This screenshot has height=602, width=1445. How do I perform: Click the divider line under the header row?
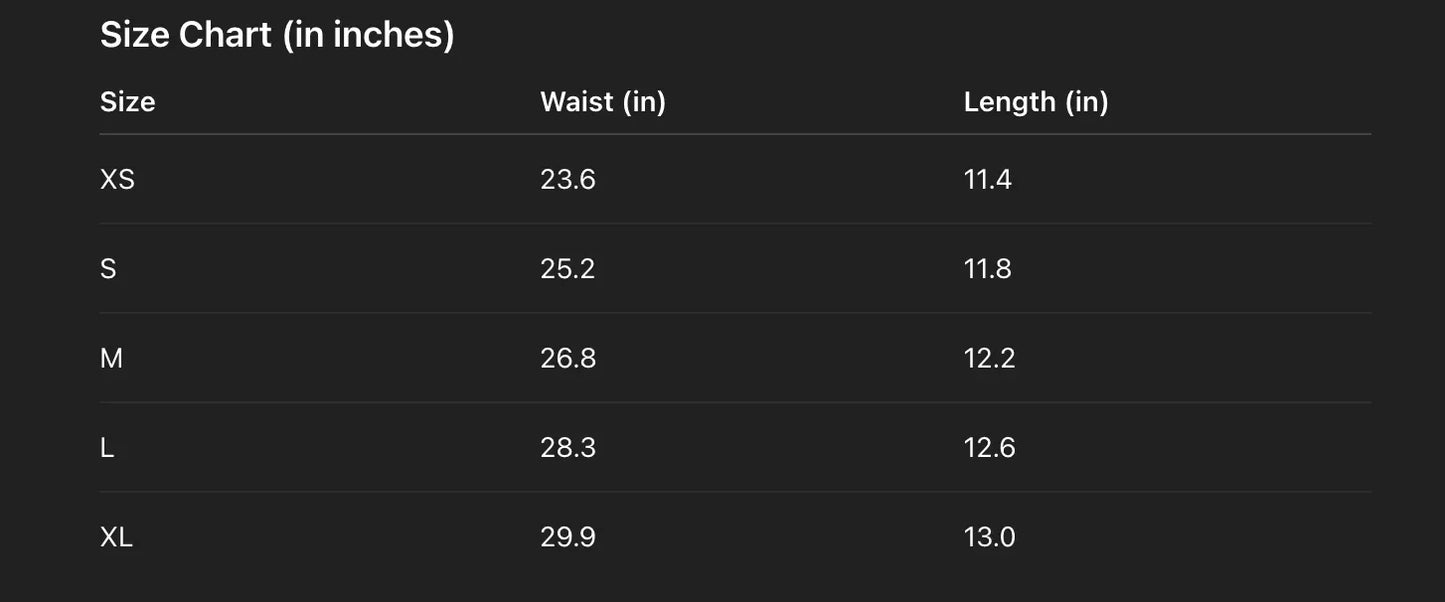735,134
